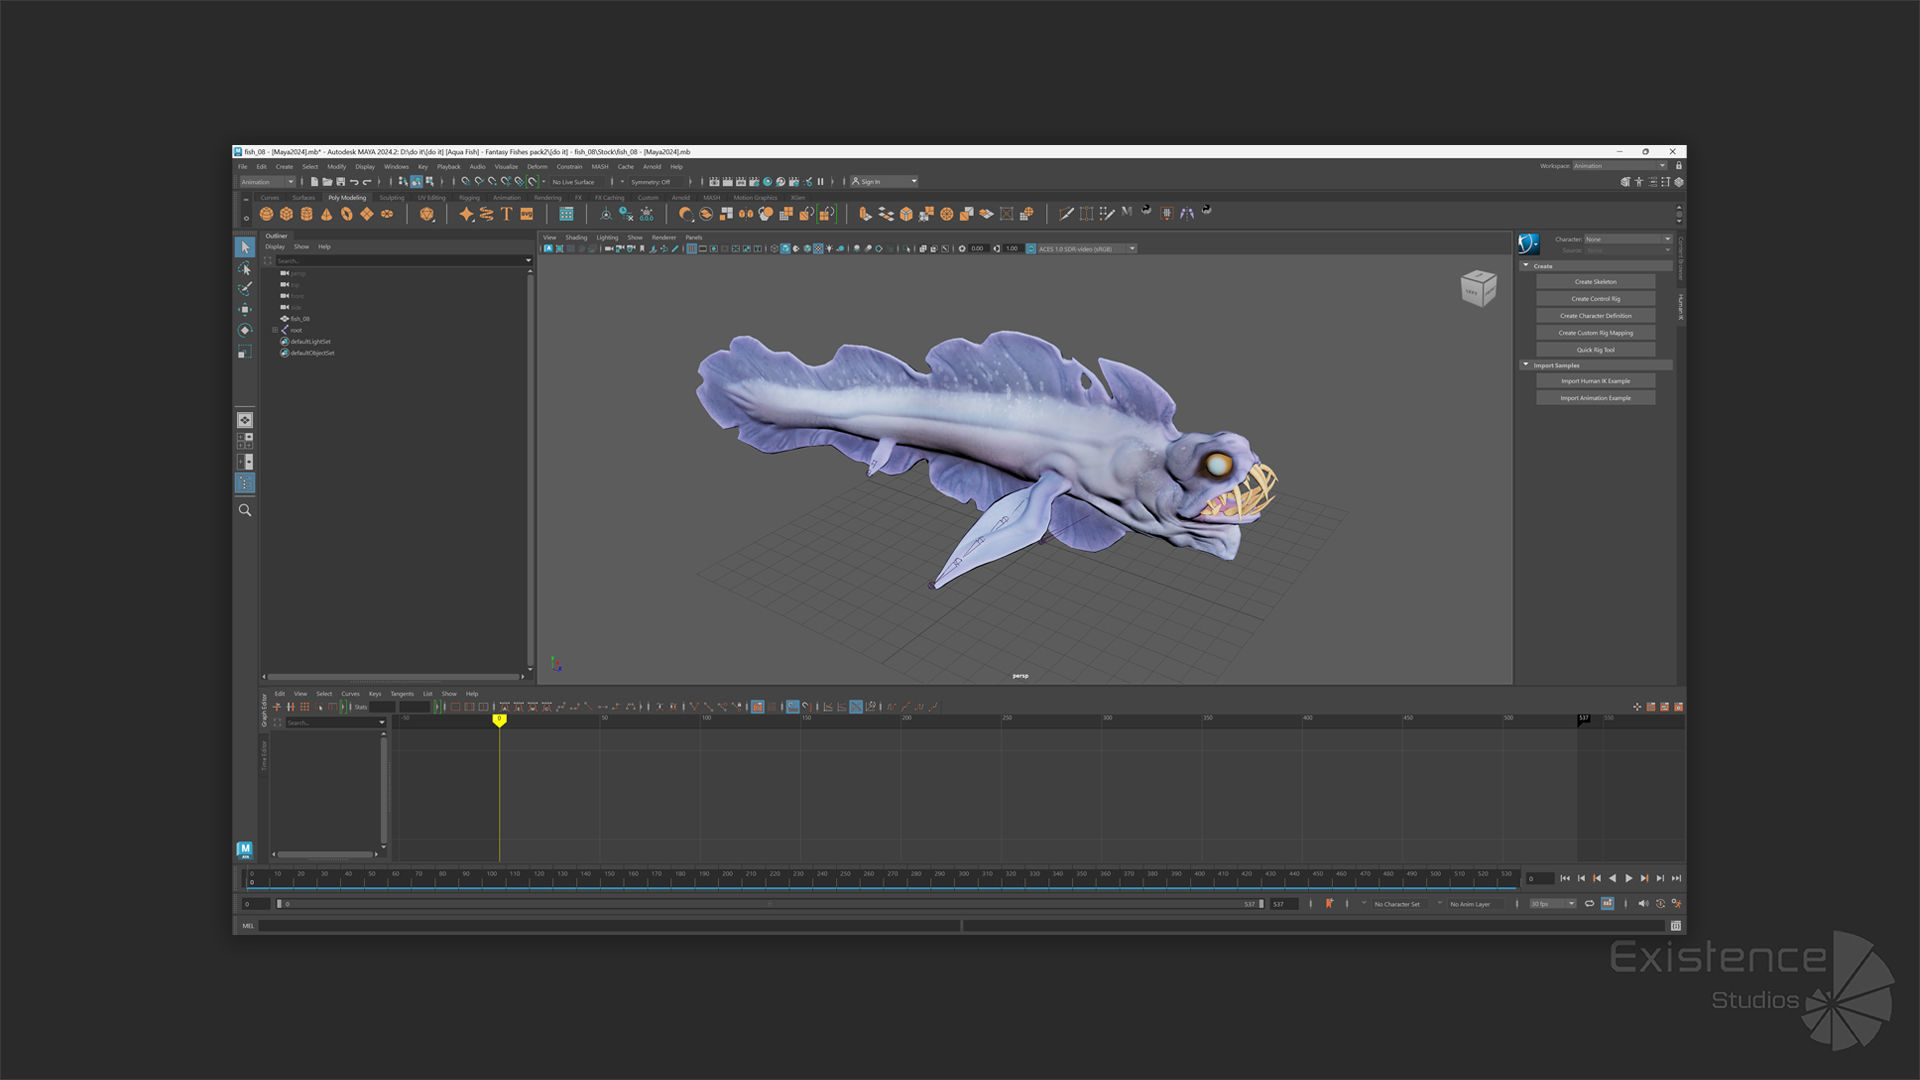
Task: Click the Open Scene folder icon
Action: [327, 182]
